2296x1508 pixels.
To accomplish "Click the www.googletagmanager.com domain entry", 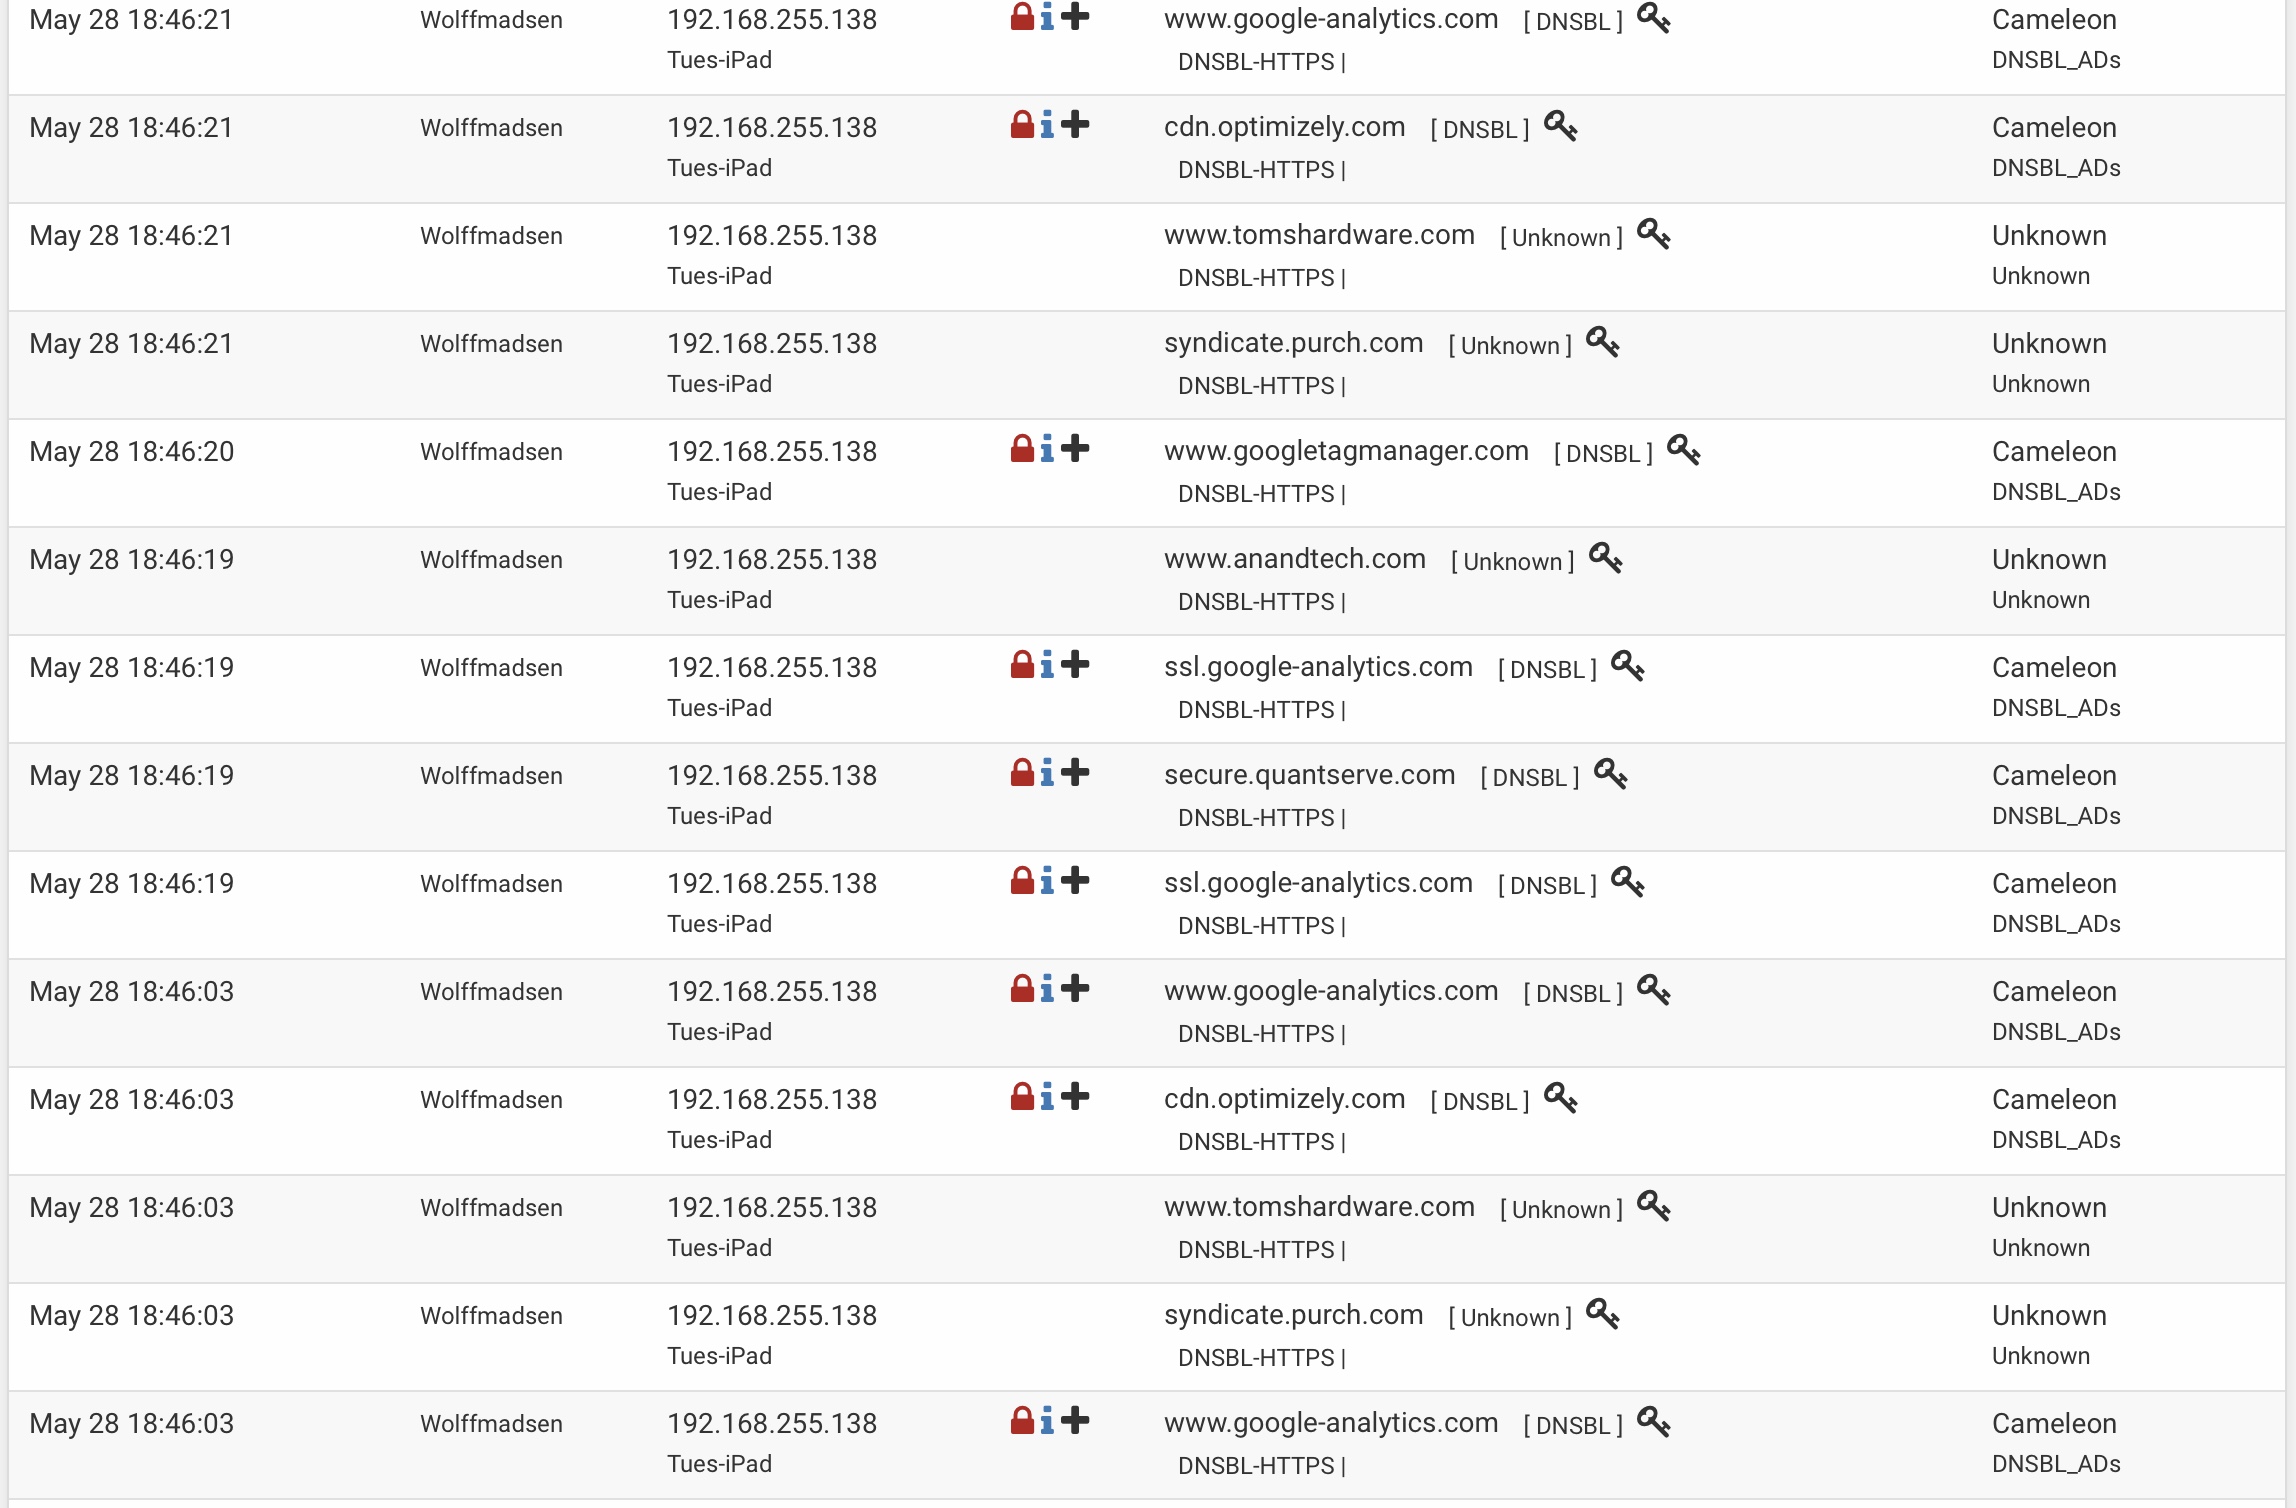I will (1346, 451).
